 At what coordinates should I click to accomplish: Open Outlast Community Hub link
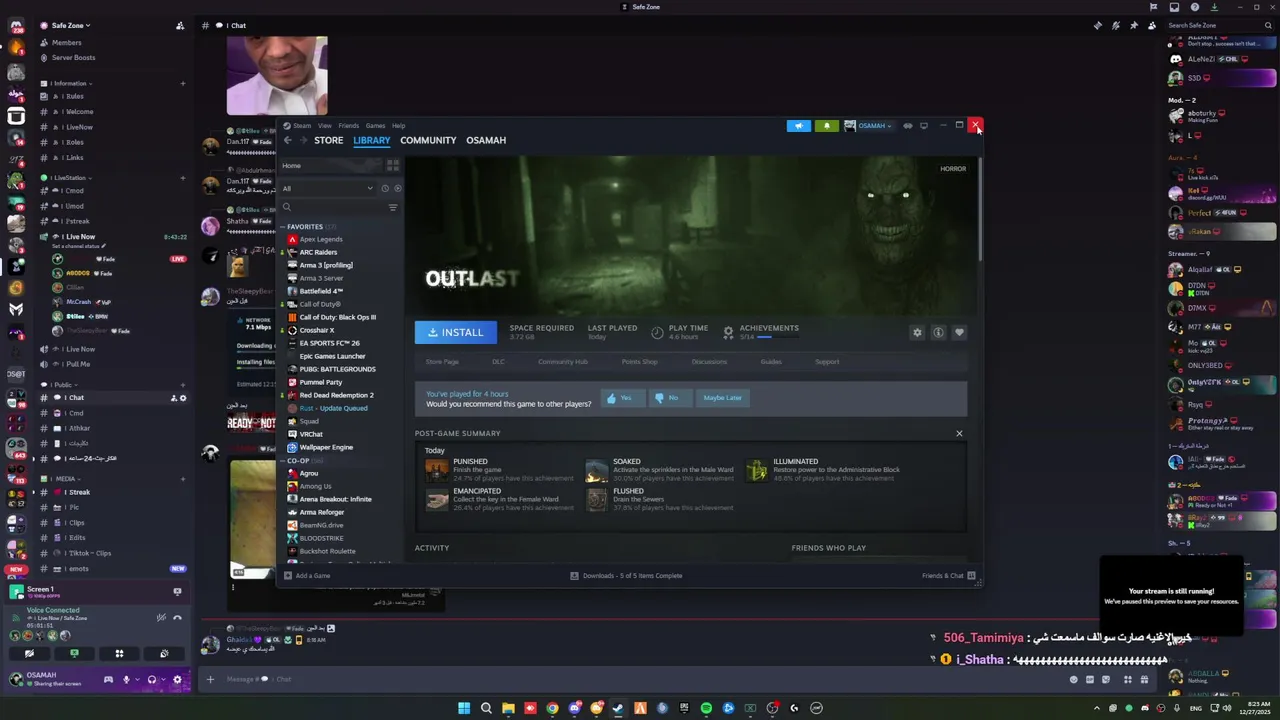563,362
